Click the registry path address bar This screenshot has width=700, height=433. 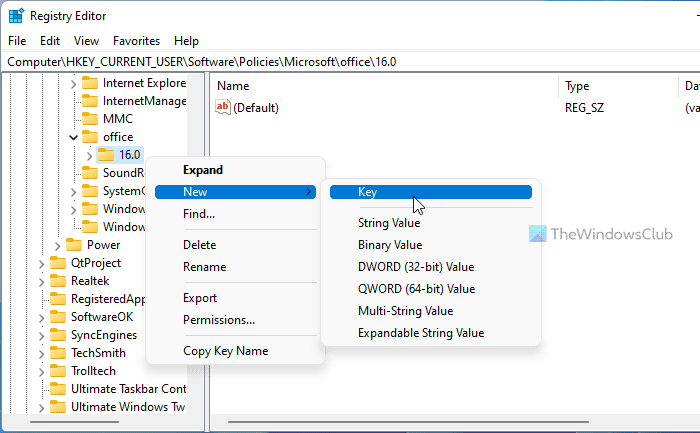[351, 62]
